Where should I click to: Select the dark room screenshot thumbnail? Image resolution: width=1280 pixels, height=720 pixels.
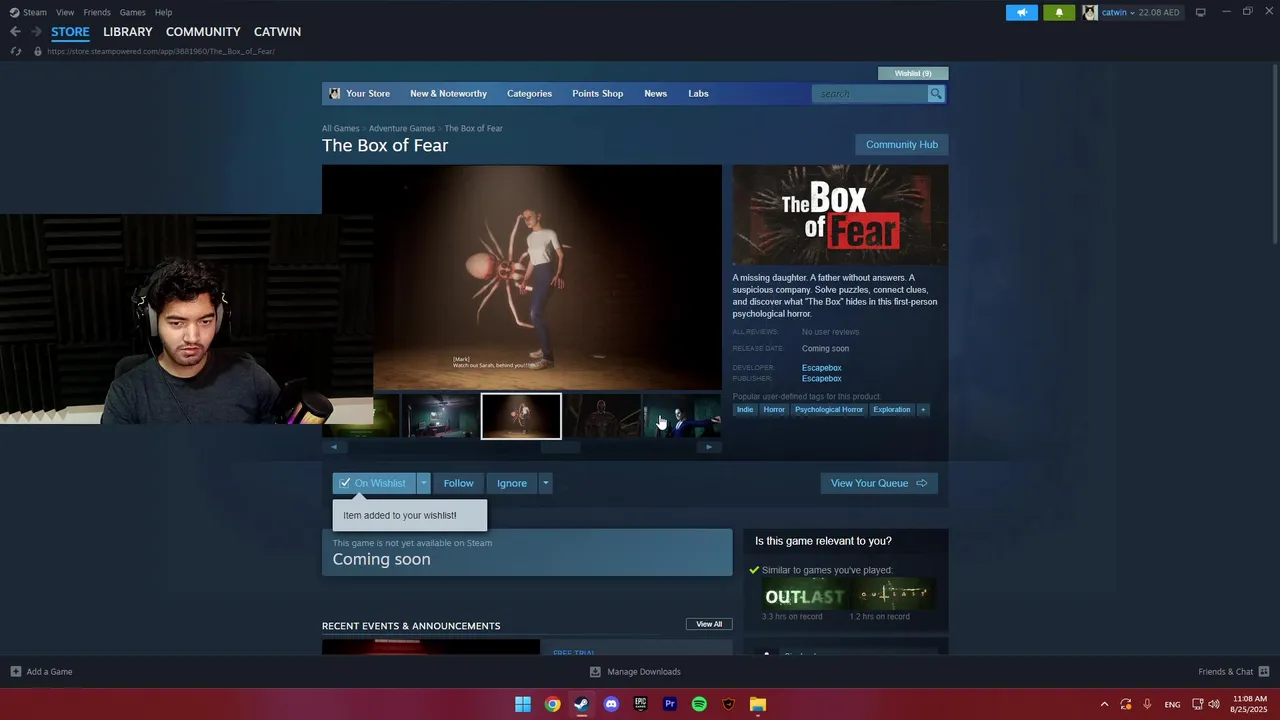point(440,417)
